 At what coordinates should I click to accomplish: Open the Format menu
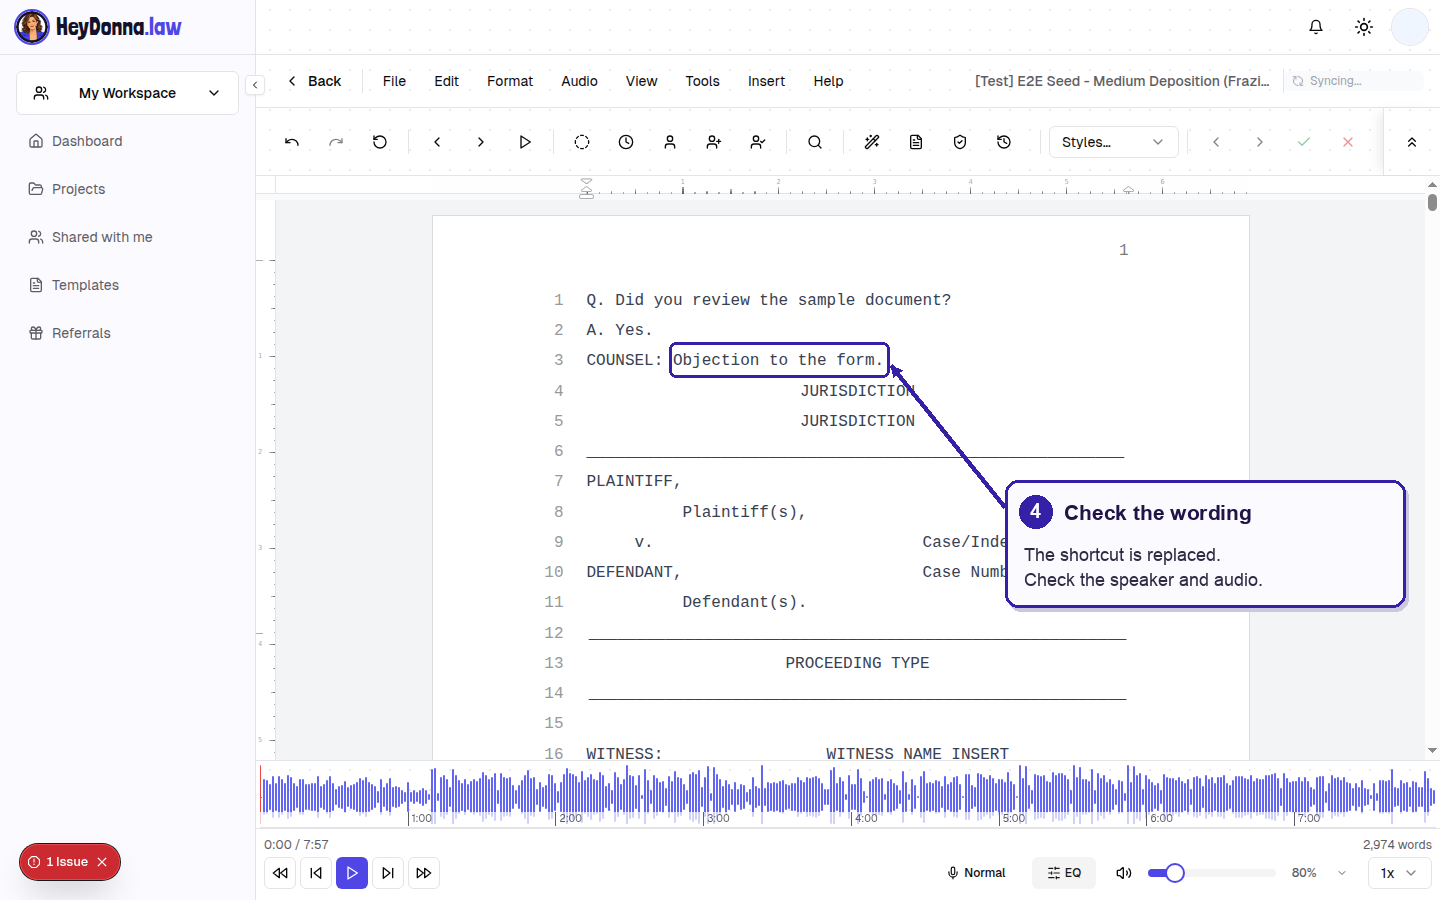pyautogui.click(x=510, y=81)
